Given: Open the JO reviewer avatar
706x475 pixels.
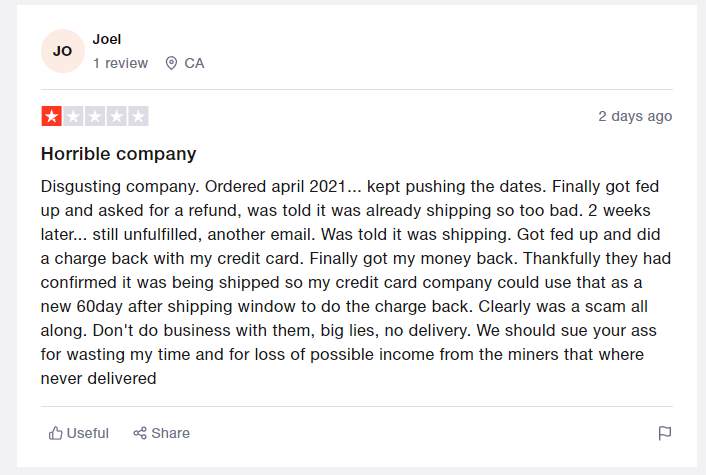Looking at the screenshot, I should click(x=62, y=51).
